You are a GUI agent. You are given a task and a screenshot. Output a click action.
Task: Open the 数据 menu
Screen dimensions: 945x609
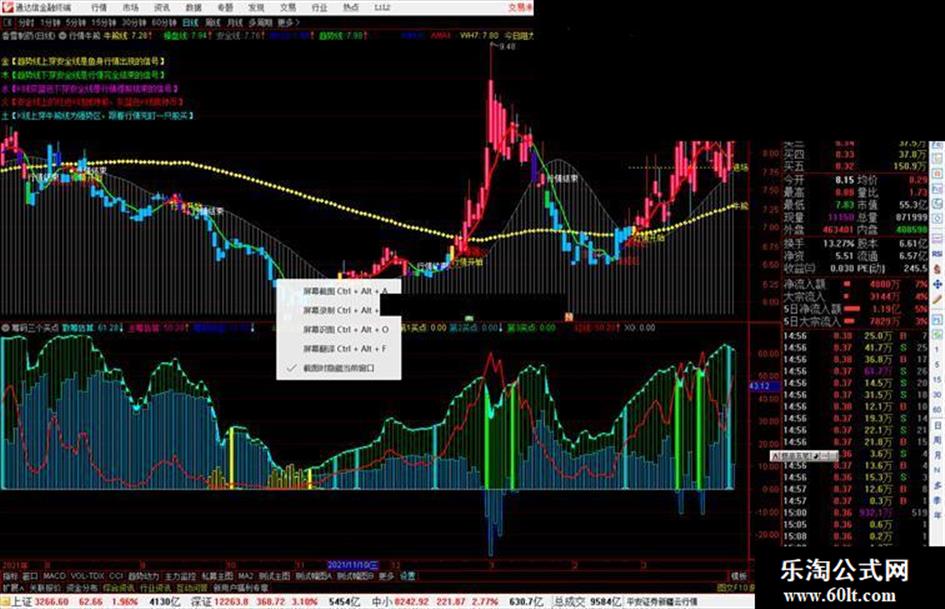[193, 8]
